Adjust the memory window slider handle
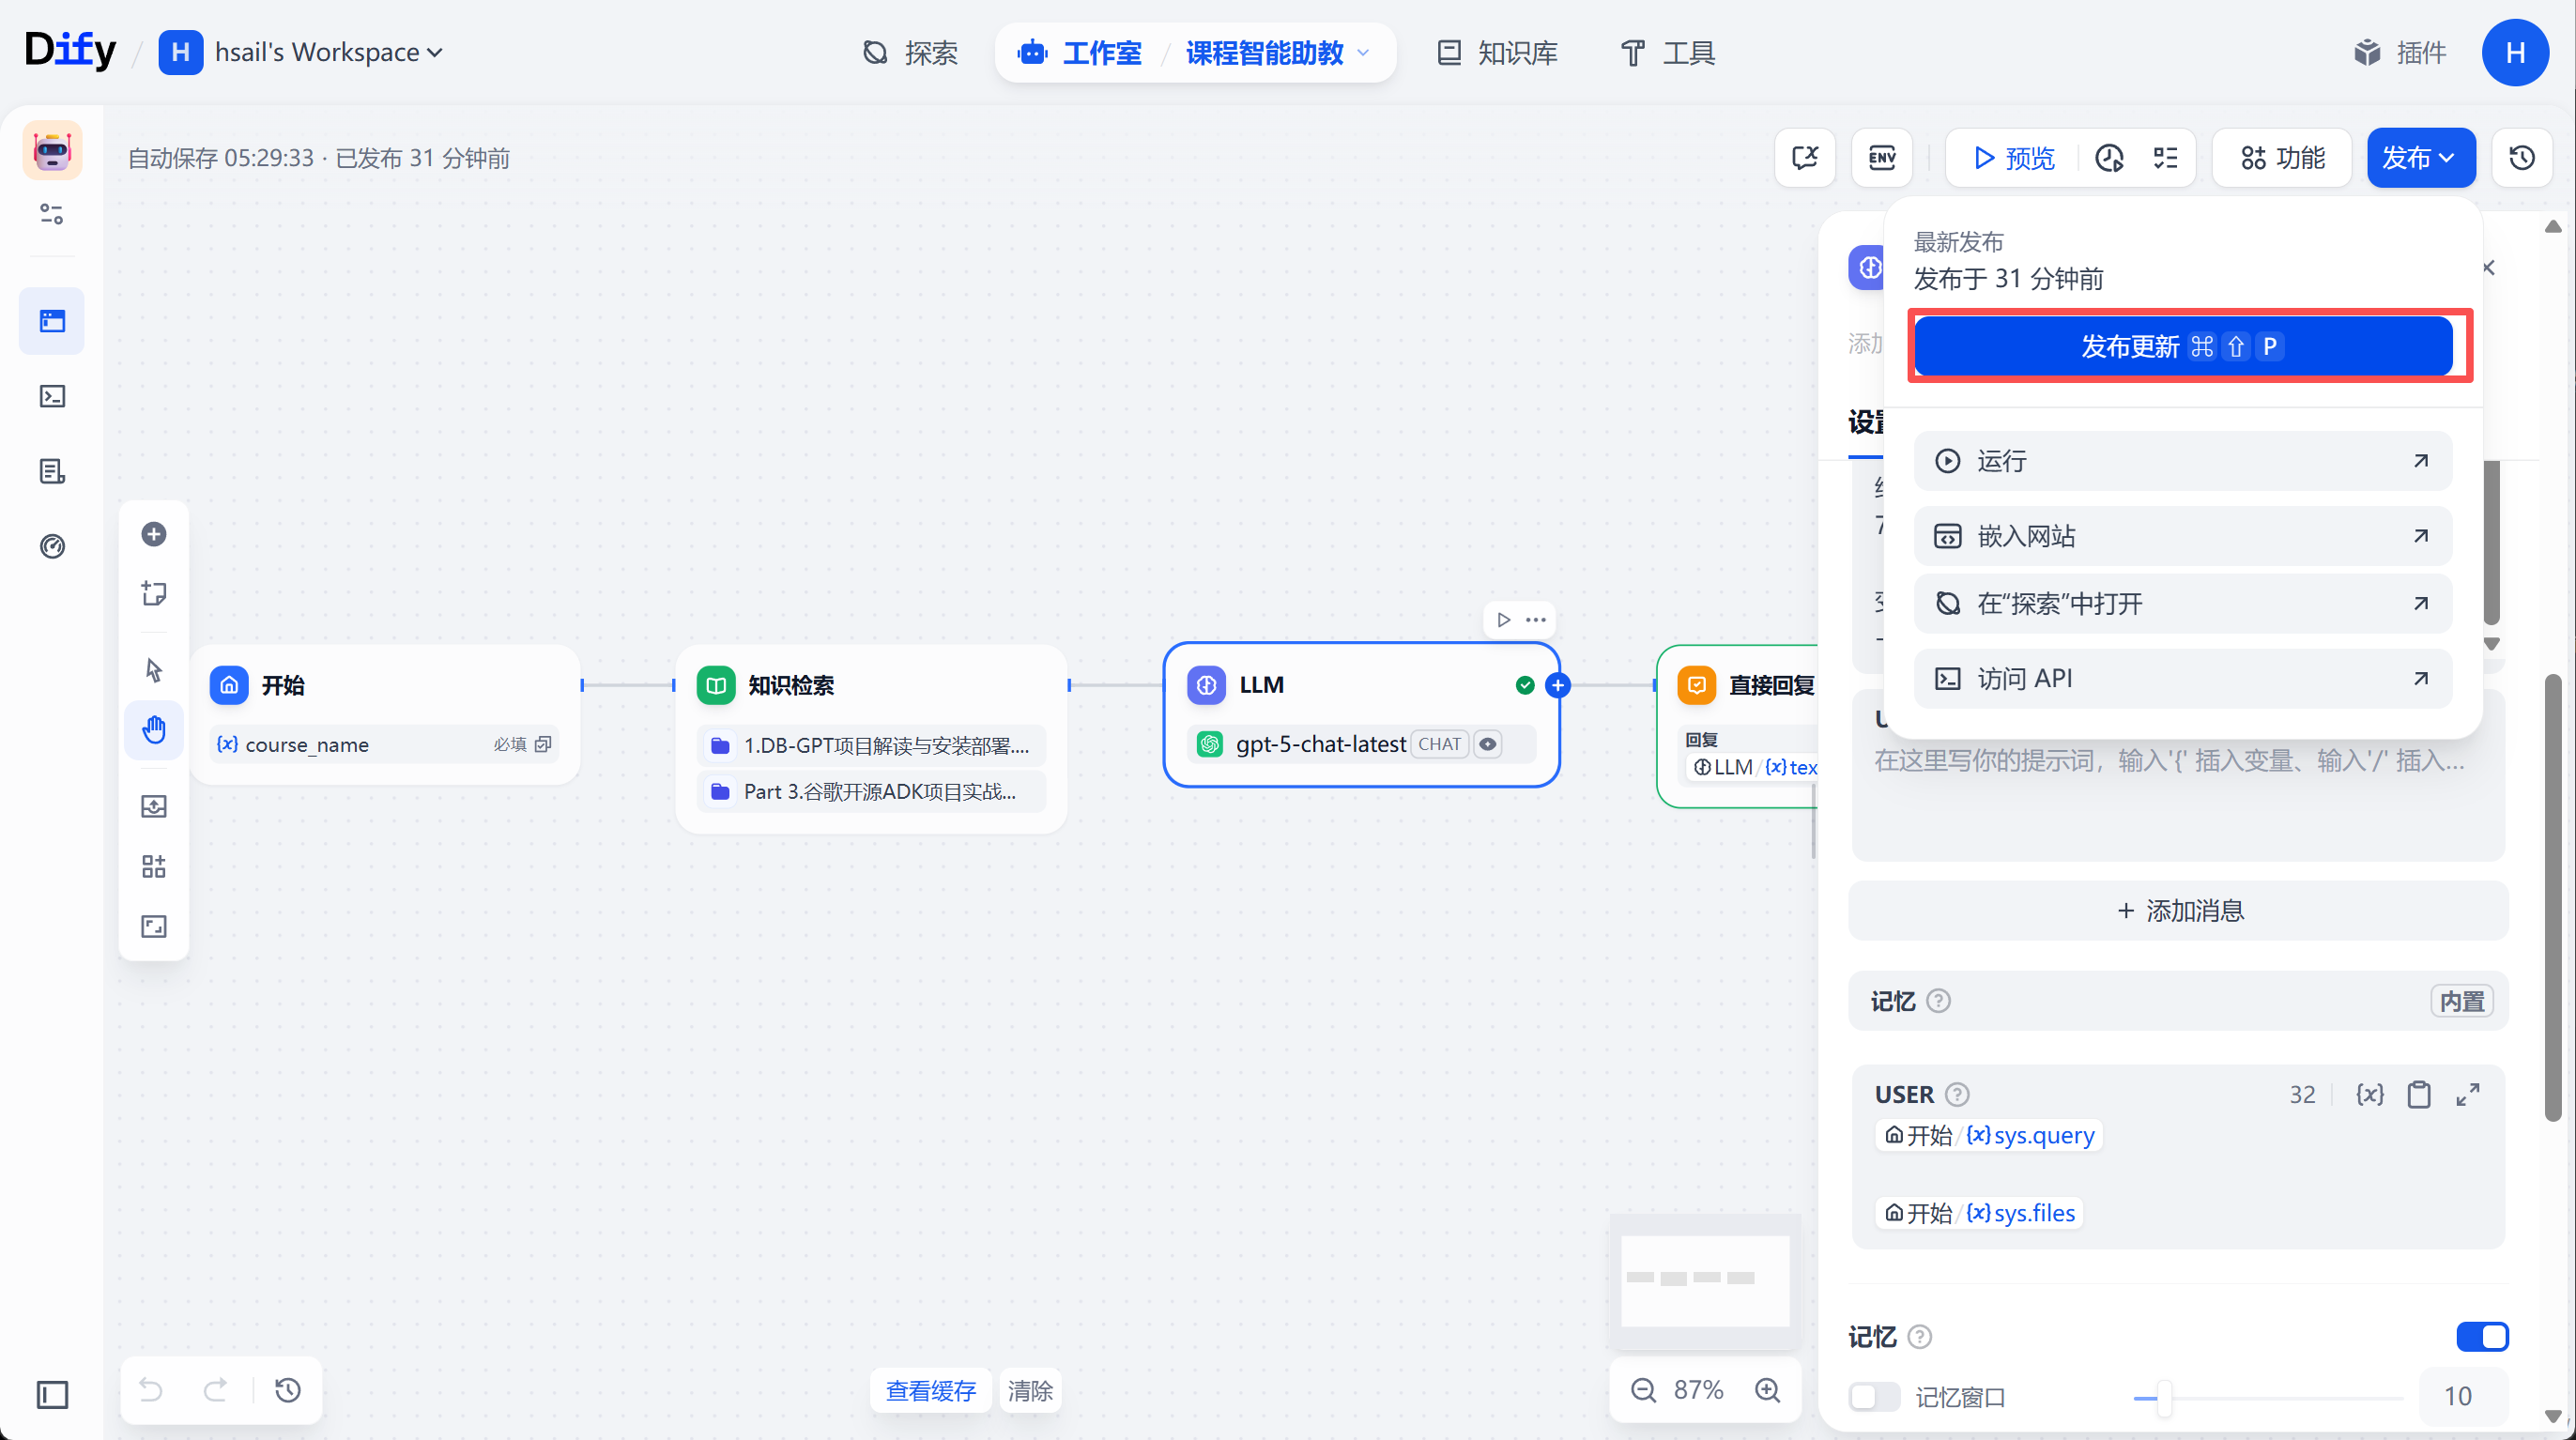This screenshot has width=2576, height=1440. (2163, 1398)
